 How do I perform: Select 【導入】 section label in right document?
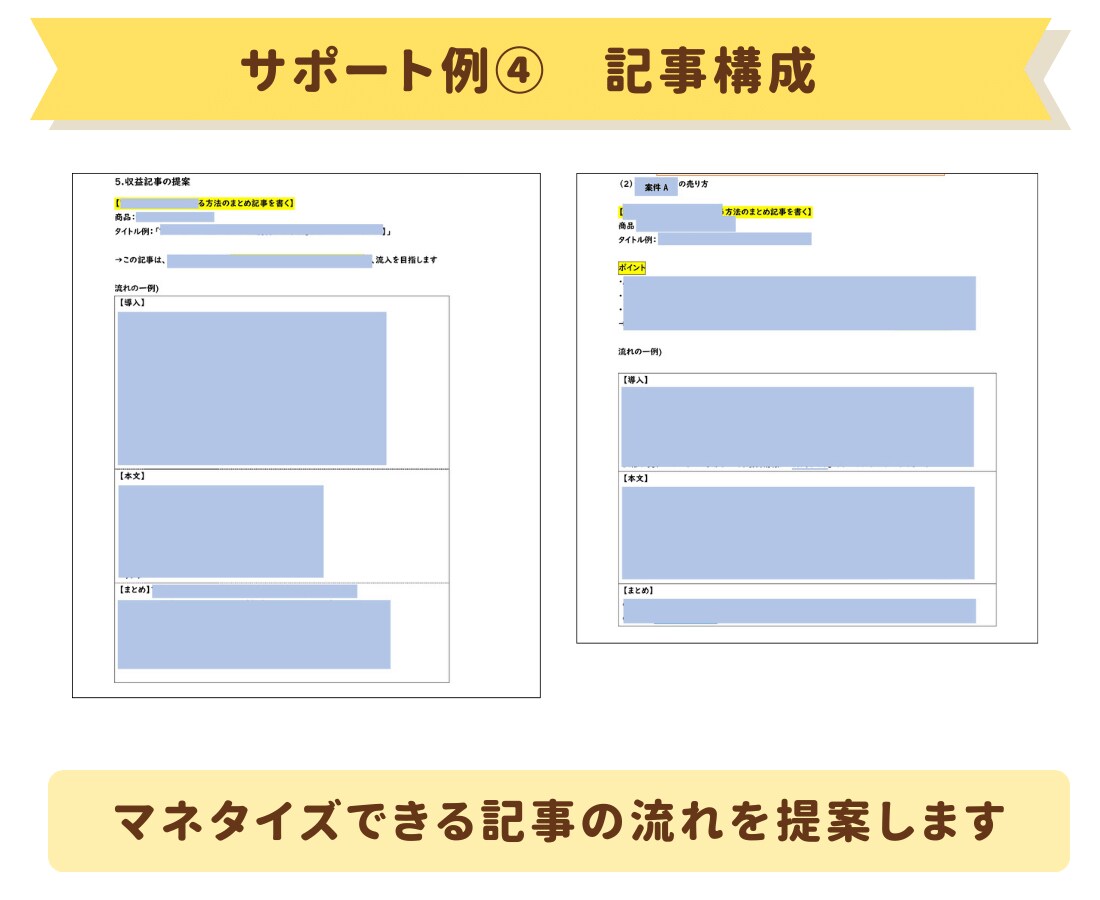click(x=636, y=380)
